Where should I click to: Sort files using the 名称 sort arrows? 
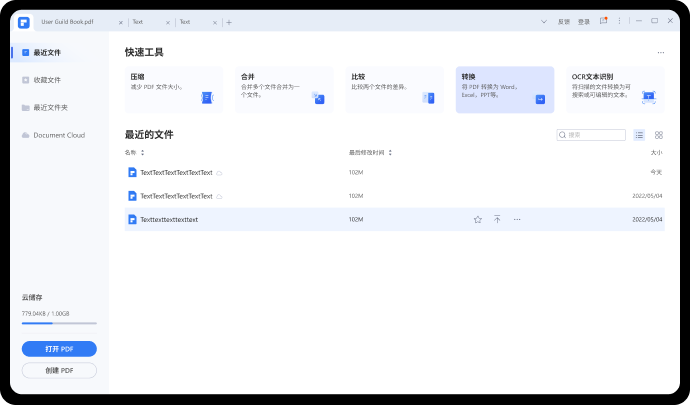click(x=143, y=153)
